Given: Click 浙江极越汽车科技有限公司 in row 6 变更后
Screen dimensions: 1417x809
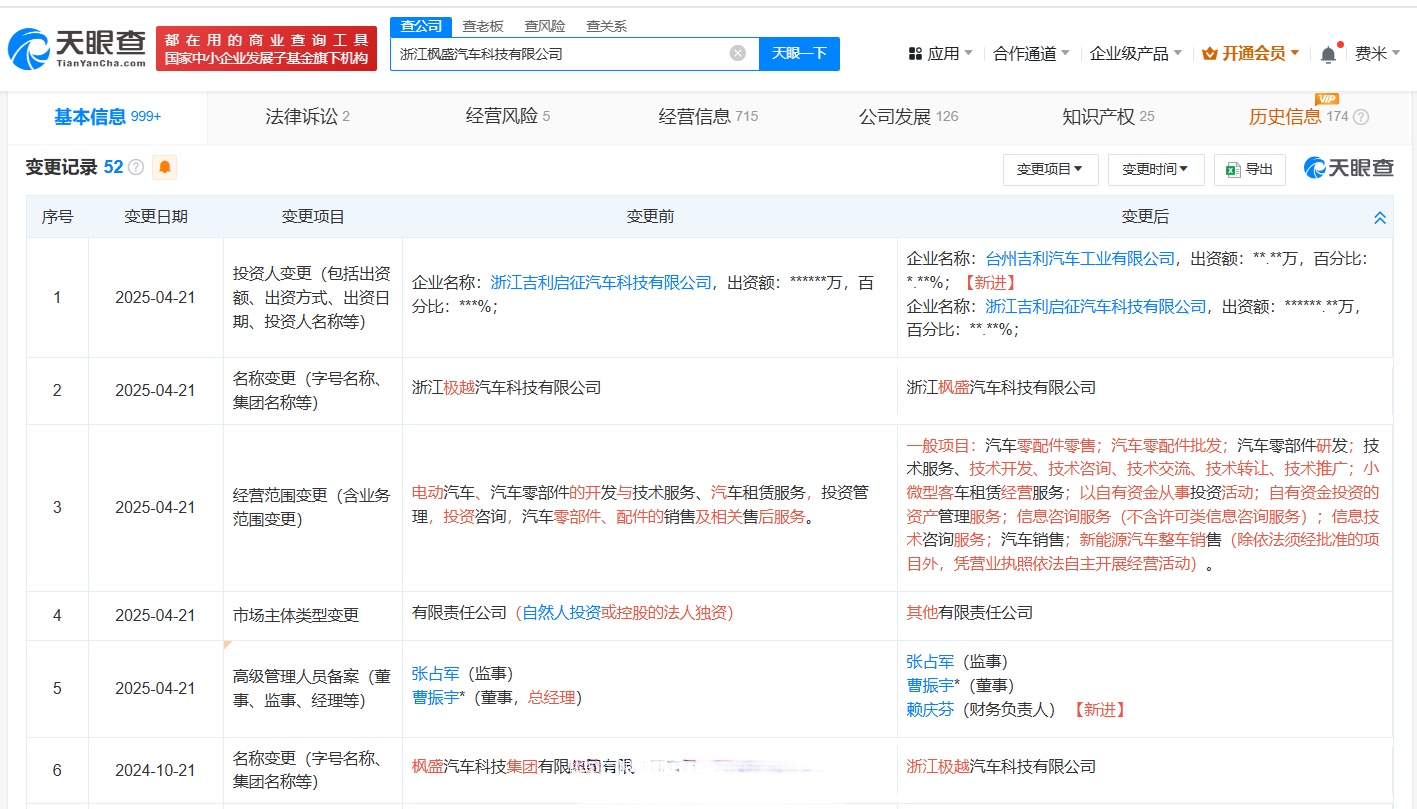Looking at the screenshot, I should point(1001,767).
